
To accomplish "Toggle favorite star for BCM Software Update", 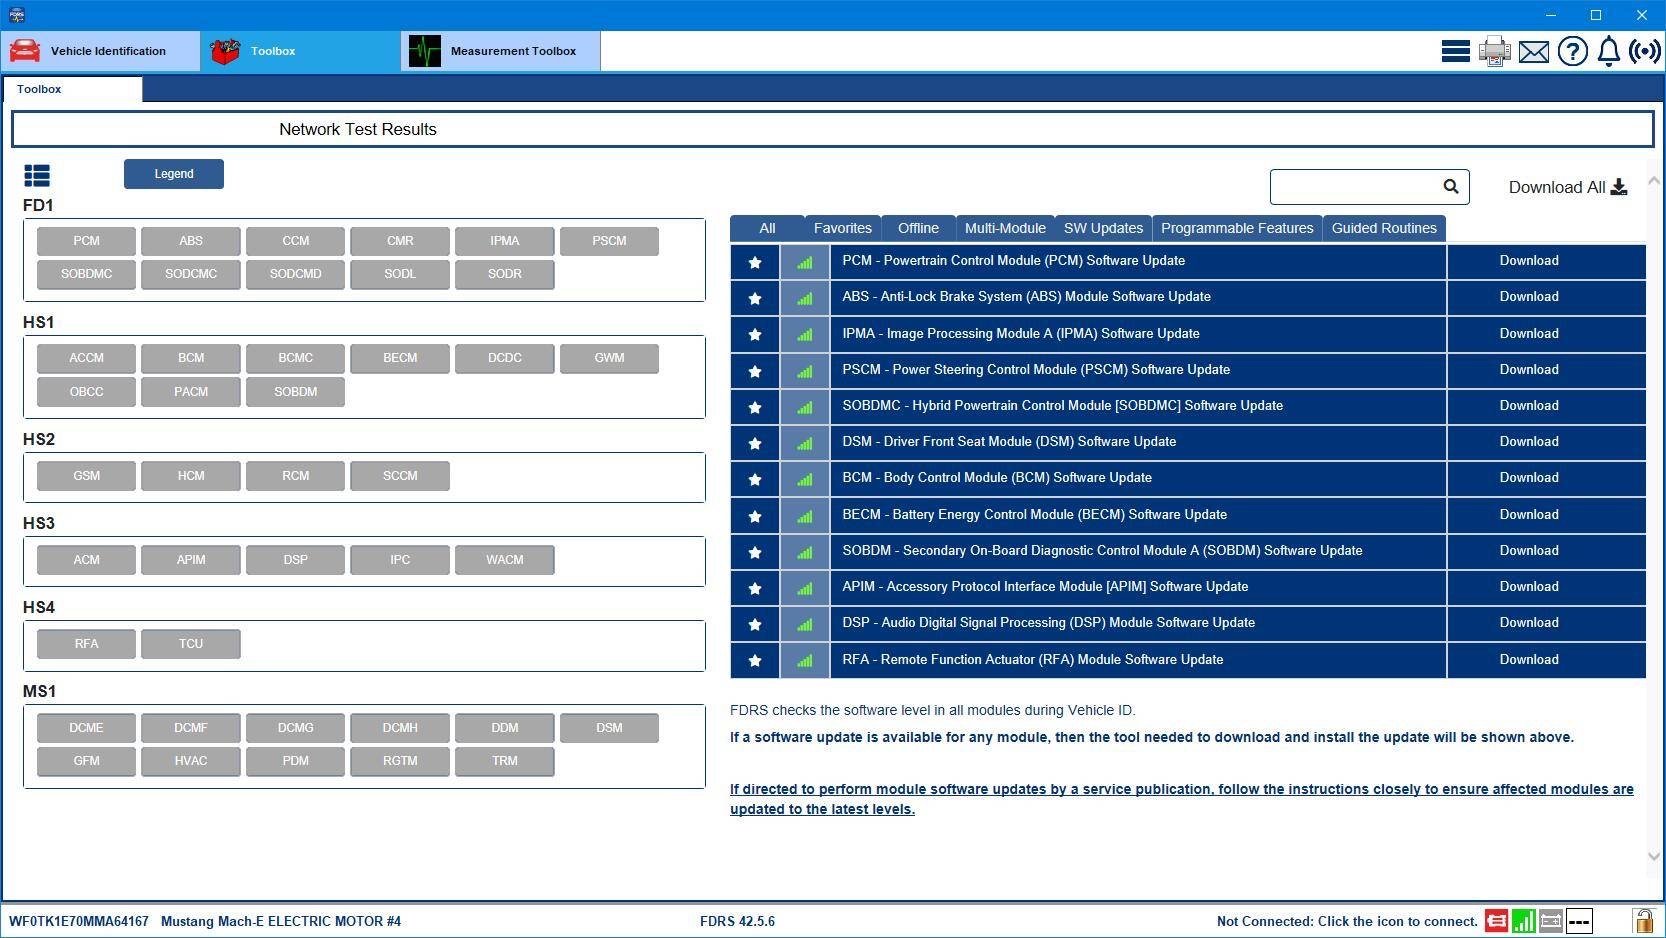I will coord(755,479).
